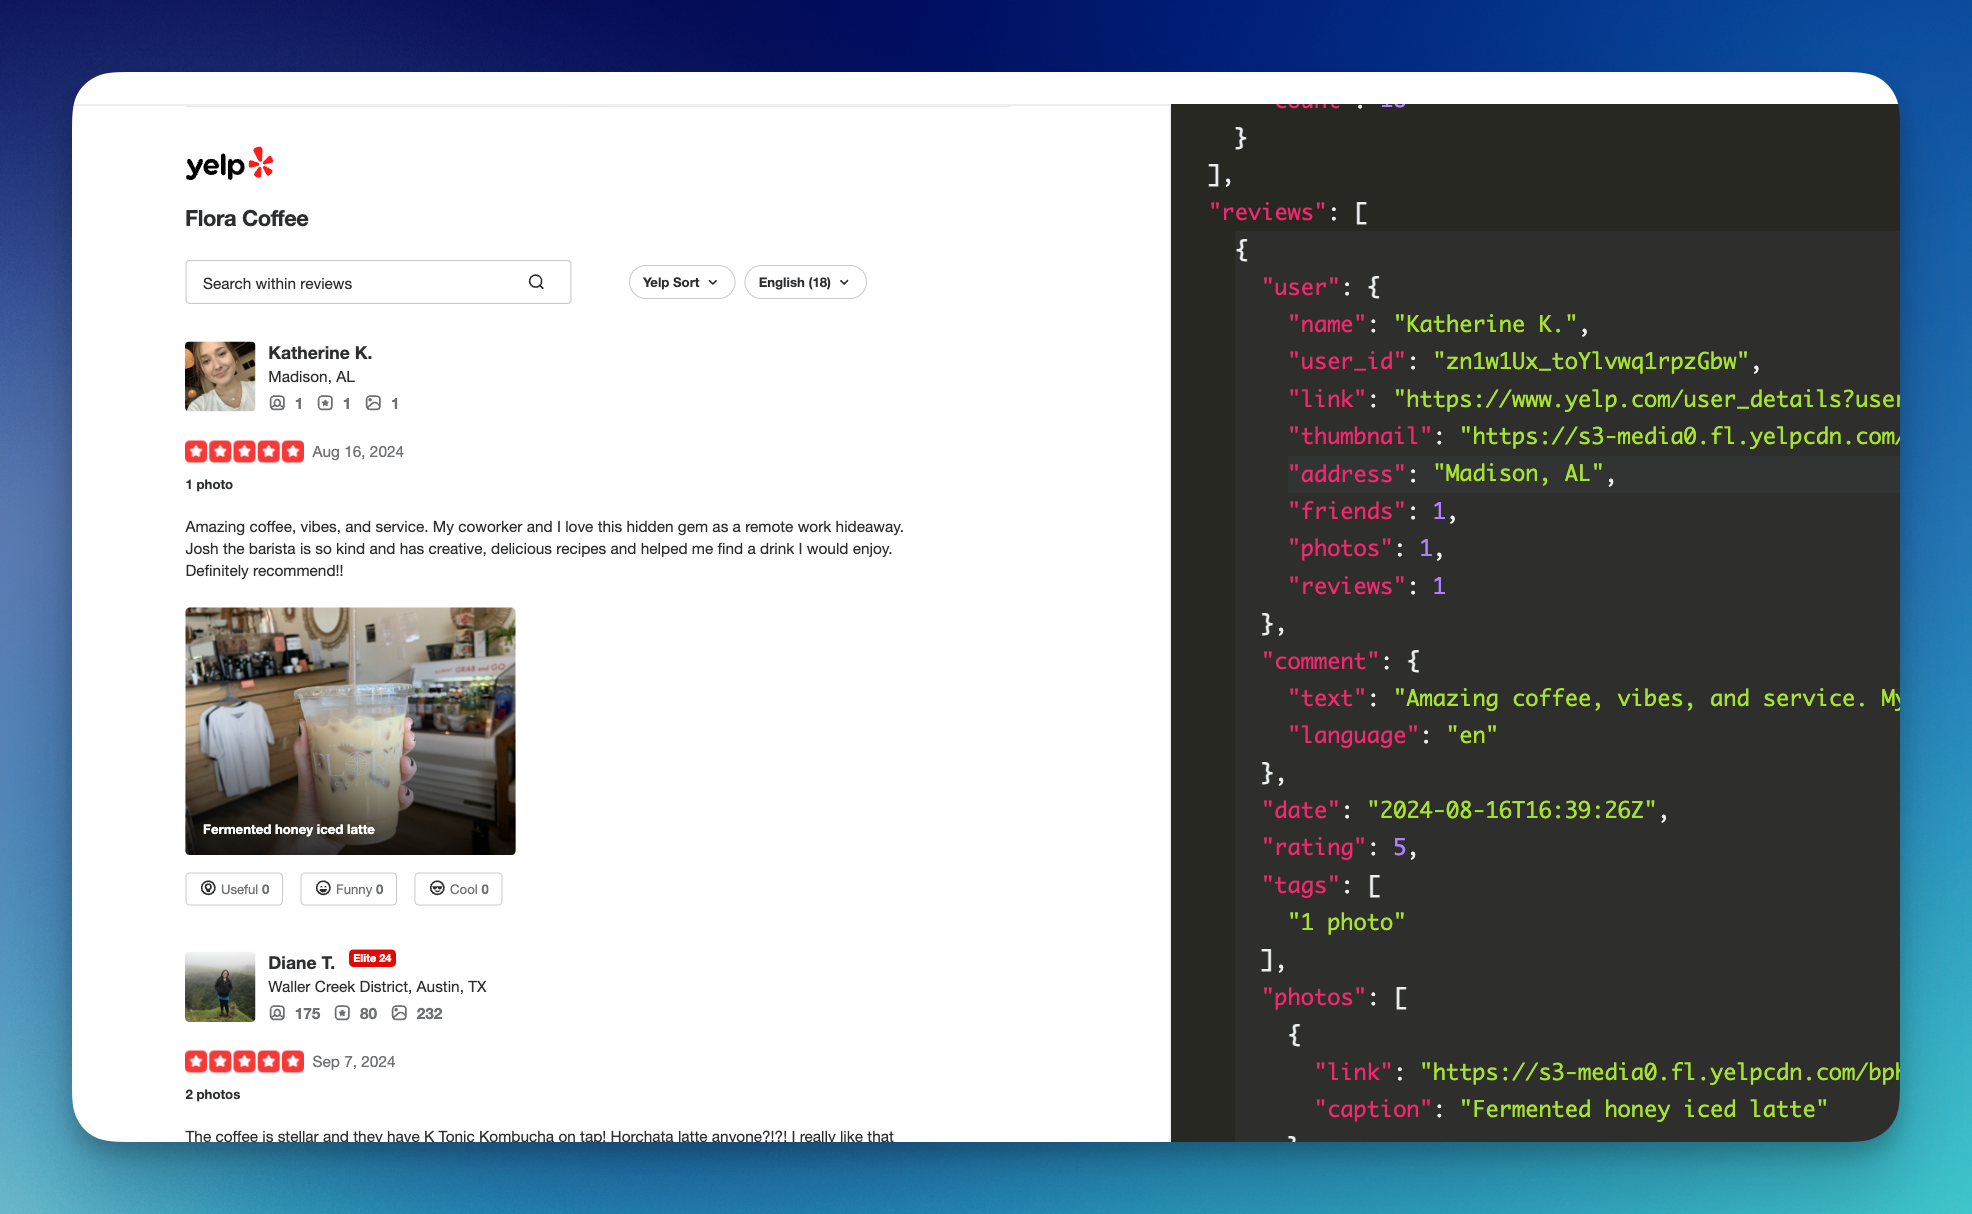The image size is (1972, 1214).
Task: Click the Yelp logo
Action: click(x=229, y=164)
